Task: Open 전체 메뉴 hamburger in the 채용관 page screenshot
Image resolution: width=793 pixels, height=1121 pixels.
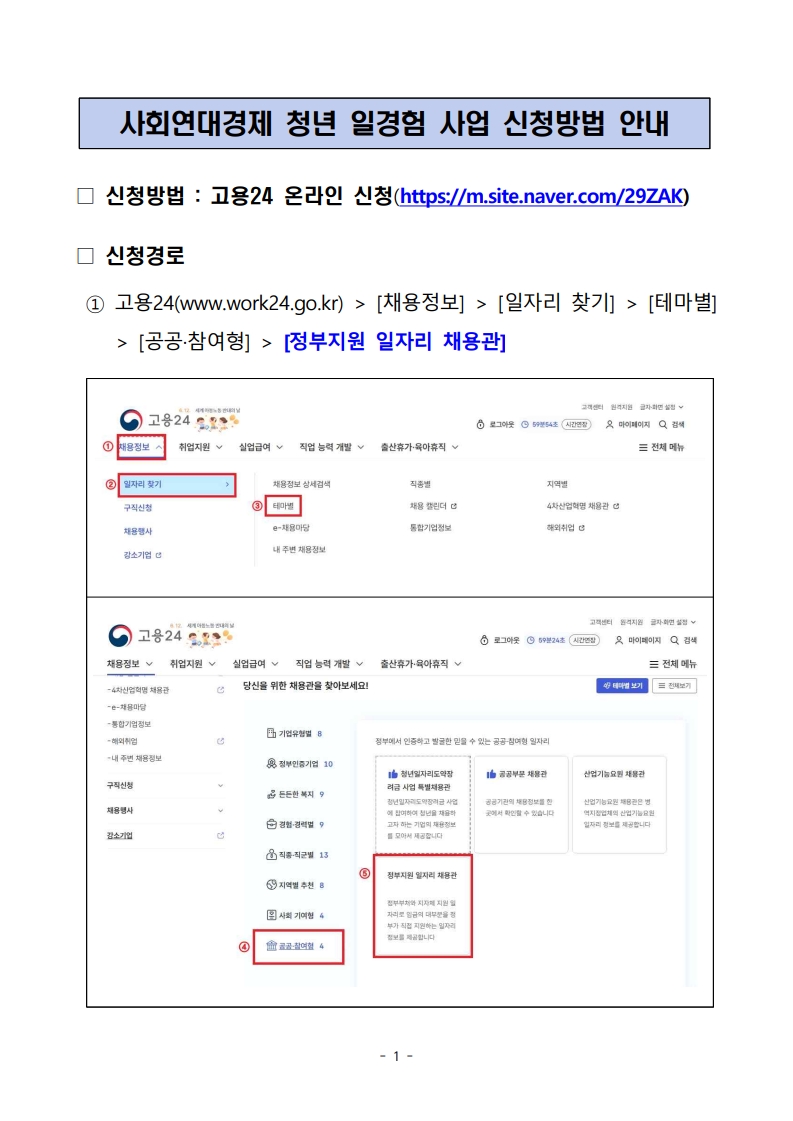Action: click(x=654, y=664)
